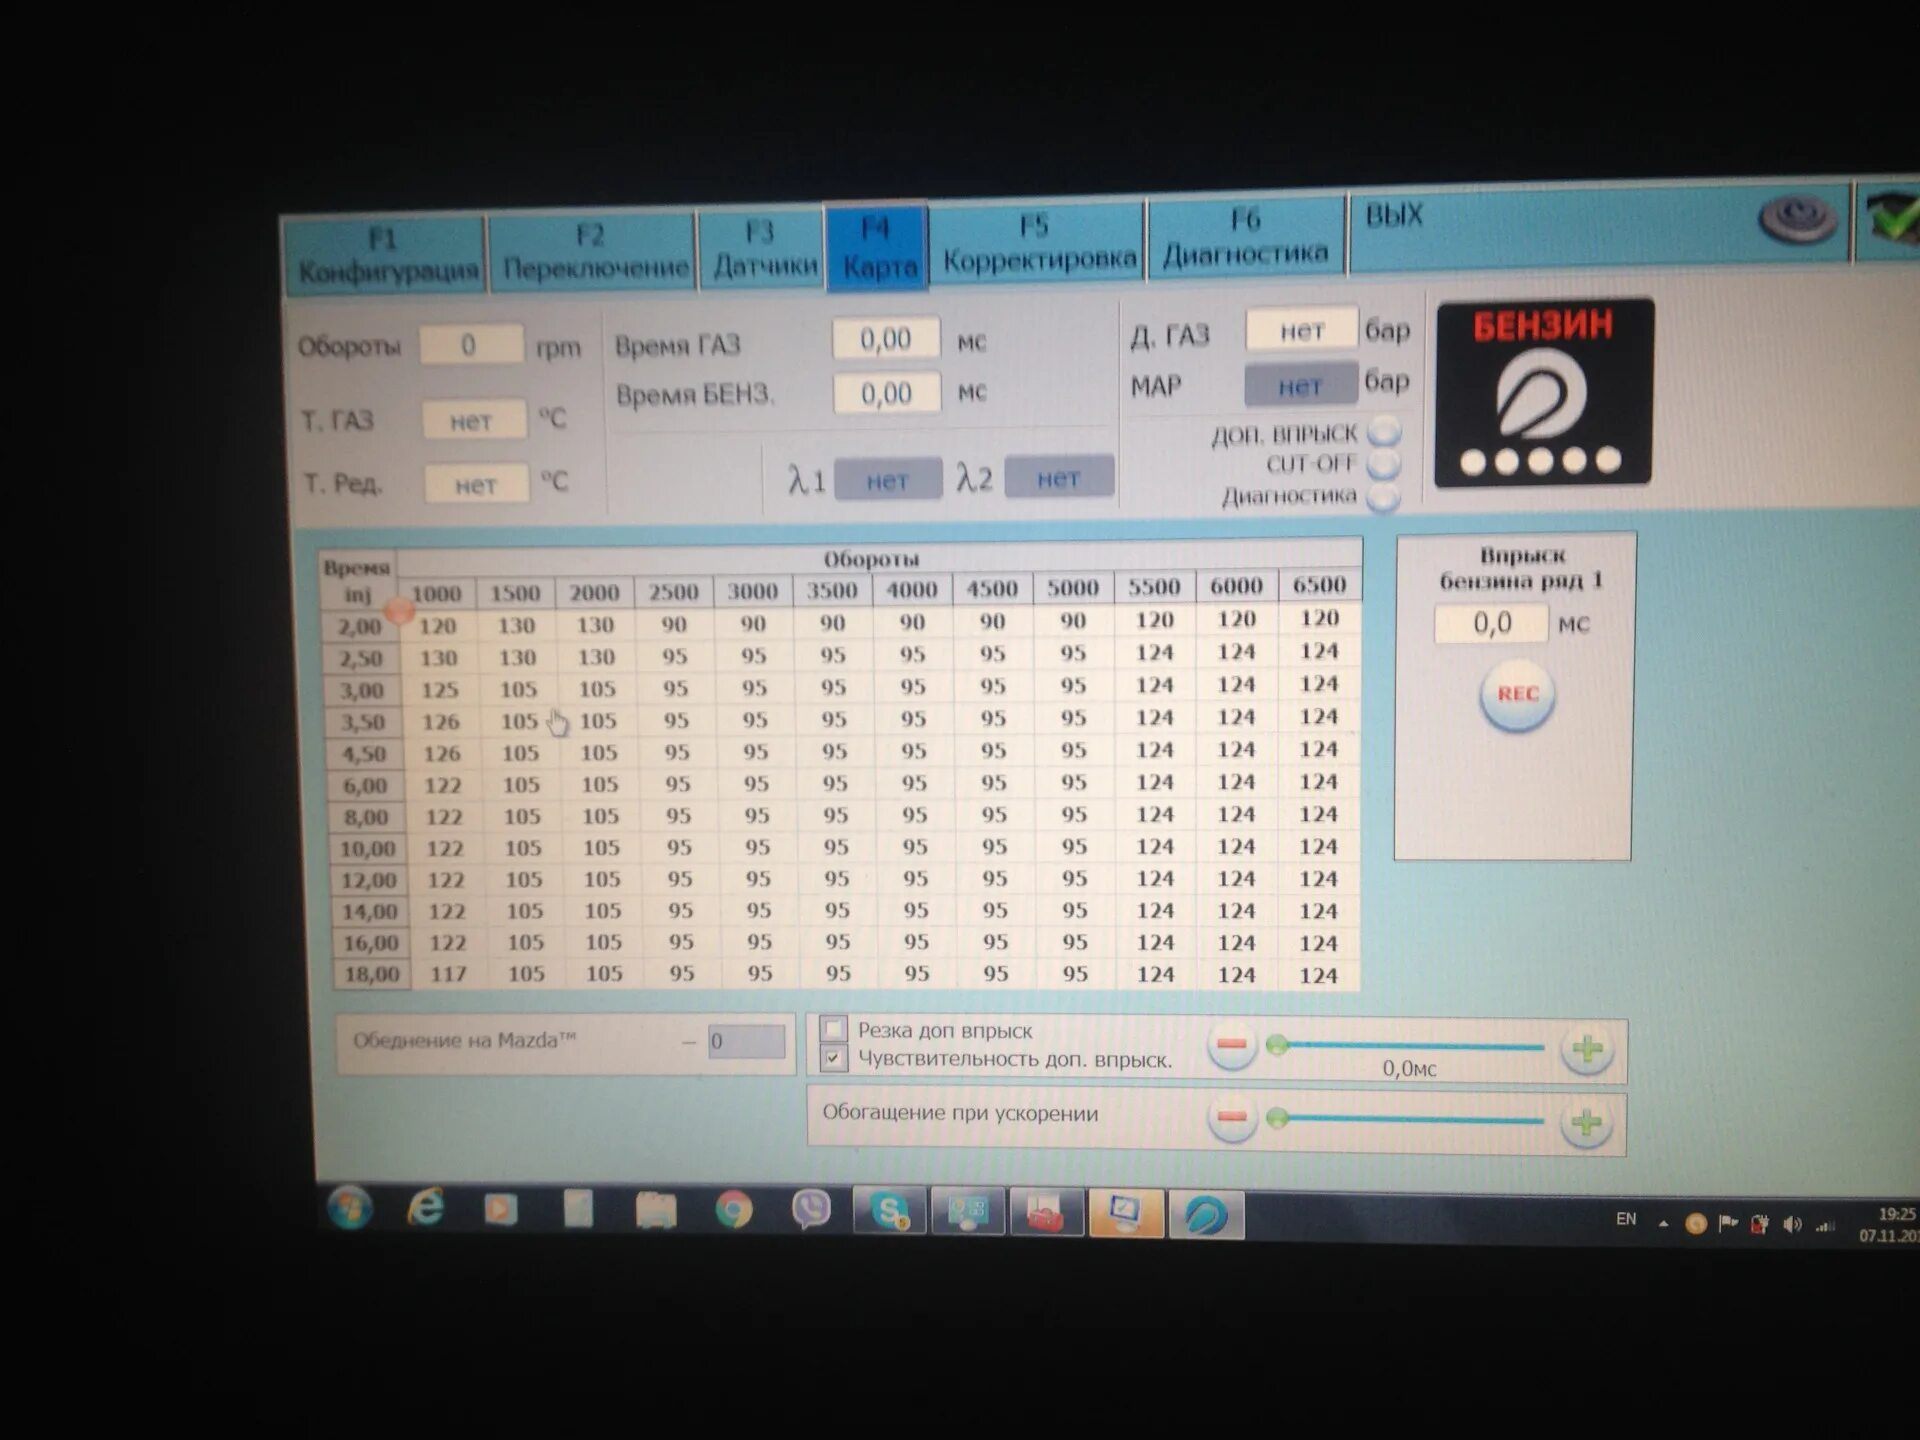This screenshot has height=1440, width=1920.
Task: Open Google Chrome from the taskbar
Action: (x=733, y=1211)
